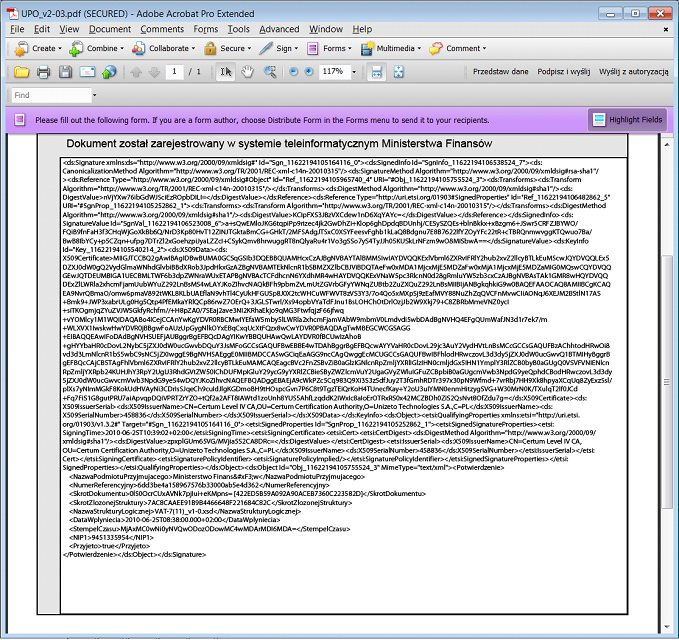
Task: Click the purple form icon in the message bar
Action: [x=20, y=120]
